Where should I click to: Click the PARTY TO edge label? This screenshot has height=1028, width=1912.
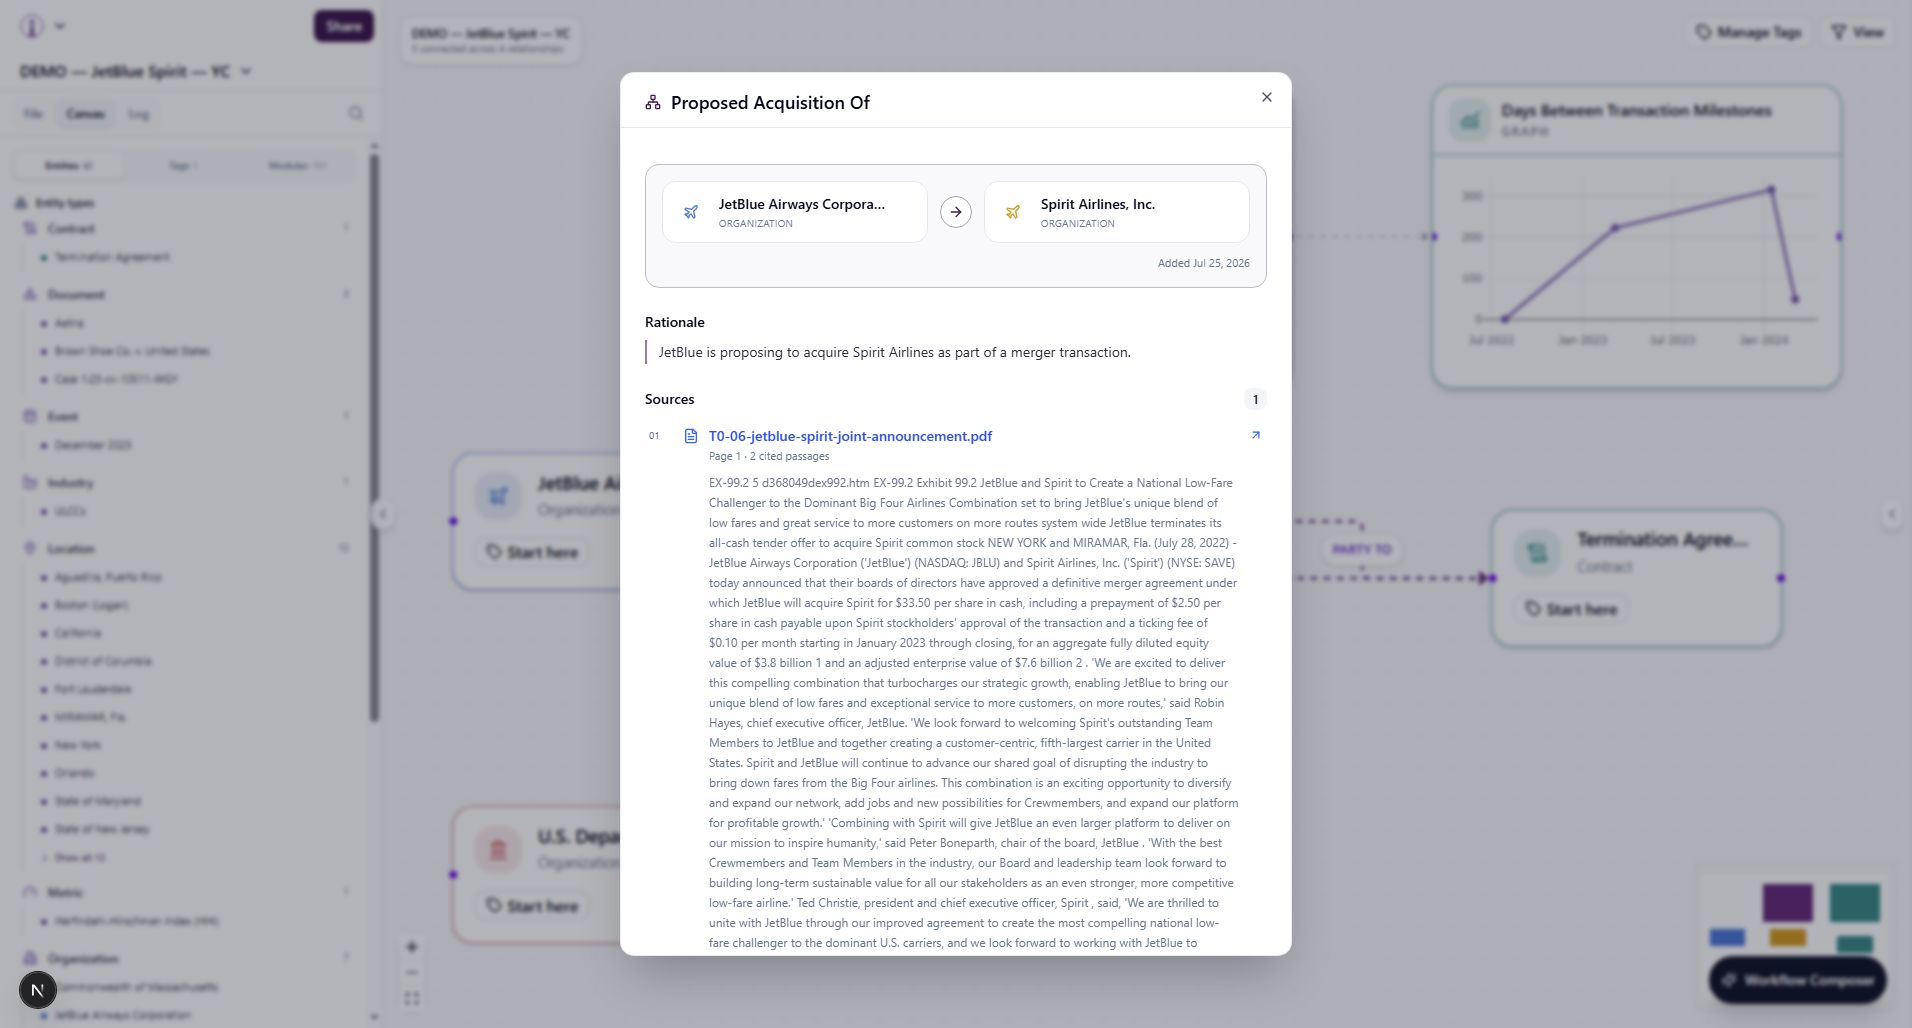[1362, 549]
